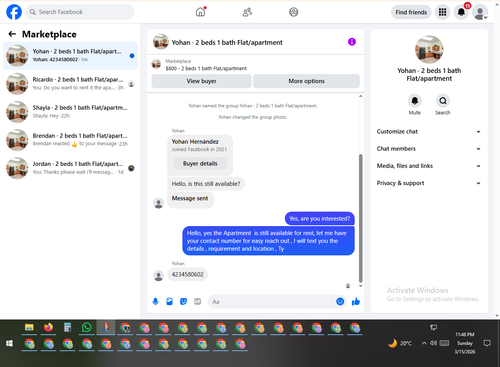This screenshot has width=500, height=367.
Task: Click the taskbar clock showing 11:48 PM
Action: [465, 343]
